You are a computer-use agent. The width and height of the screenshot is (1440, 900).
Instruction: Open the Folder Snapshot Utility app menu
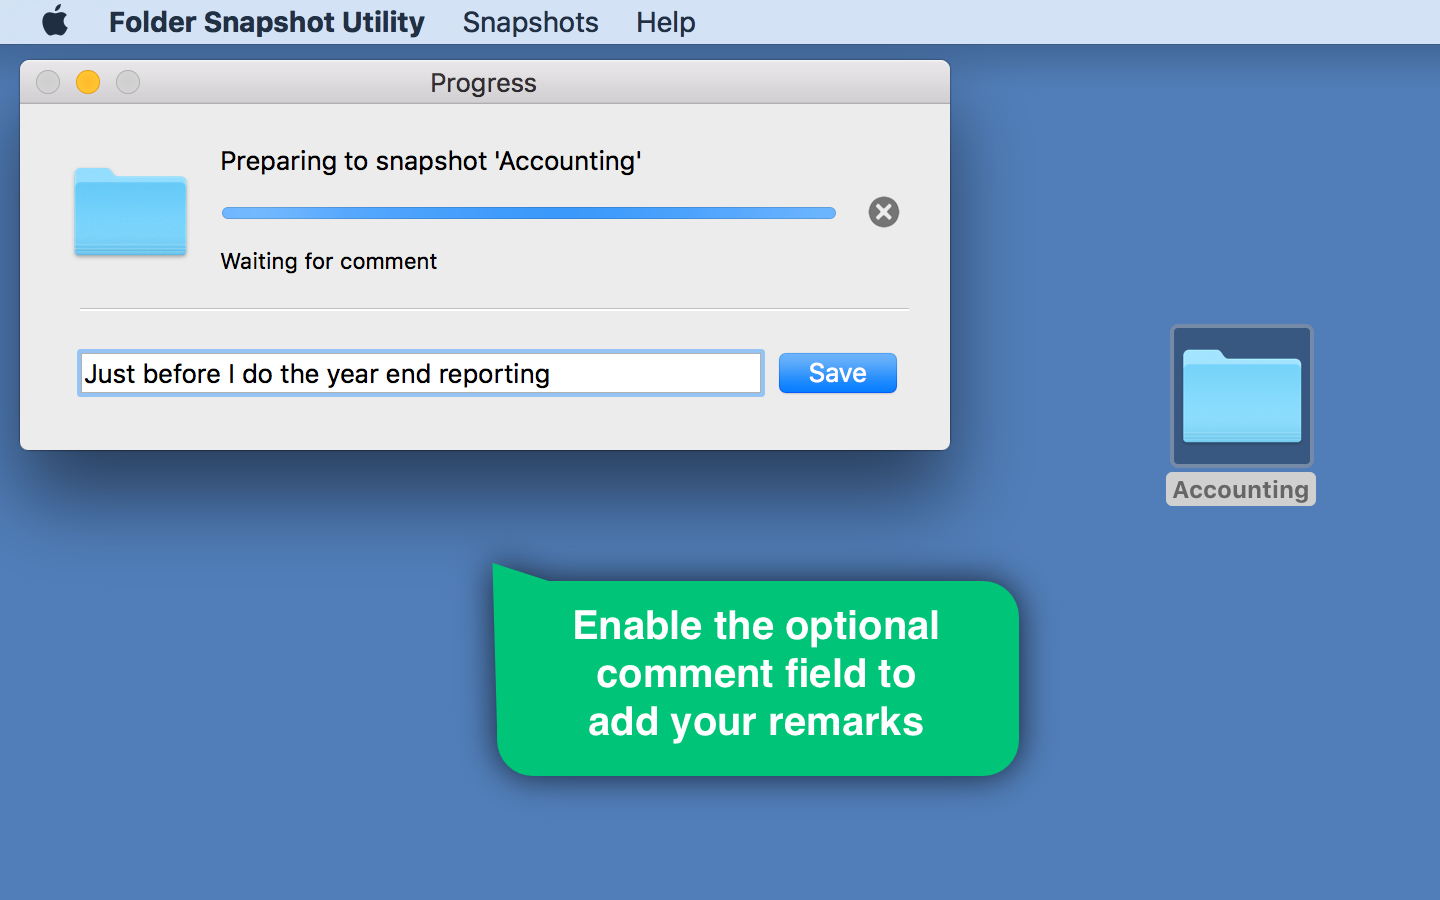point(266,22)
